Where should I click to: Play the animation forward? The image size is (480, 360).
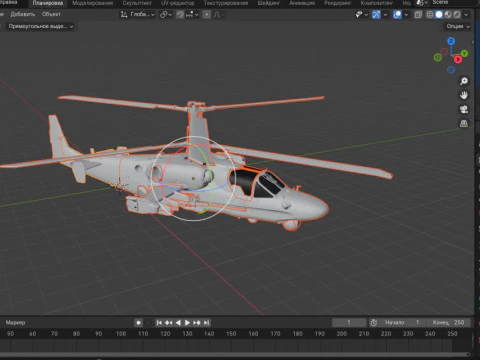pyautogui.click(x=187, y=323)
